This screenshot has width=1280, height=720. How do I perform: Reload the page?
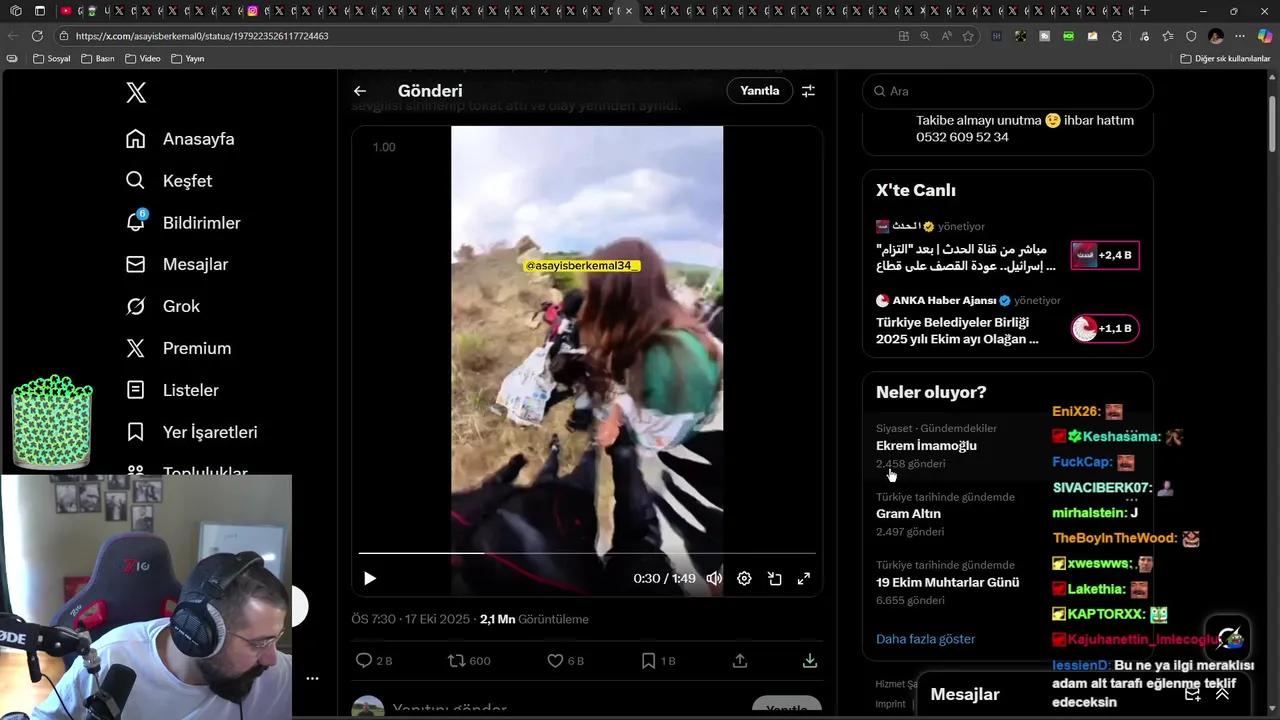click(x=37, y=36)
